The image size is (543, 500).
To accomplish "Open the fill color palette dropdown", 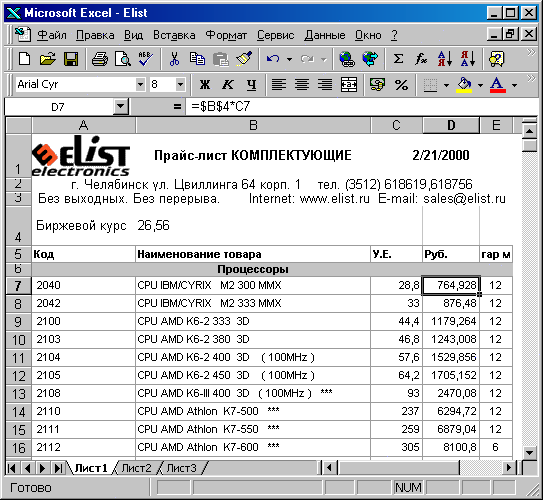I will (480, 84).
